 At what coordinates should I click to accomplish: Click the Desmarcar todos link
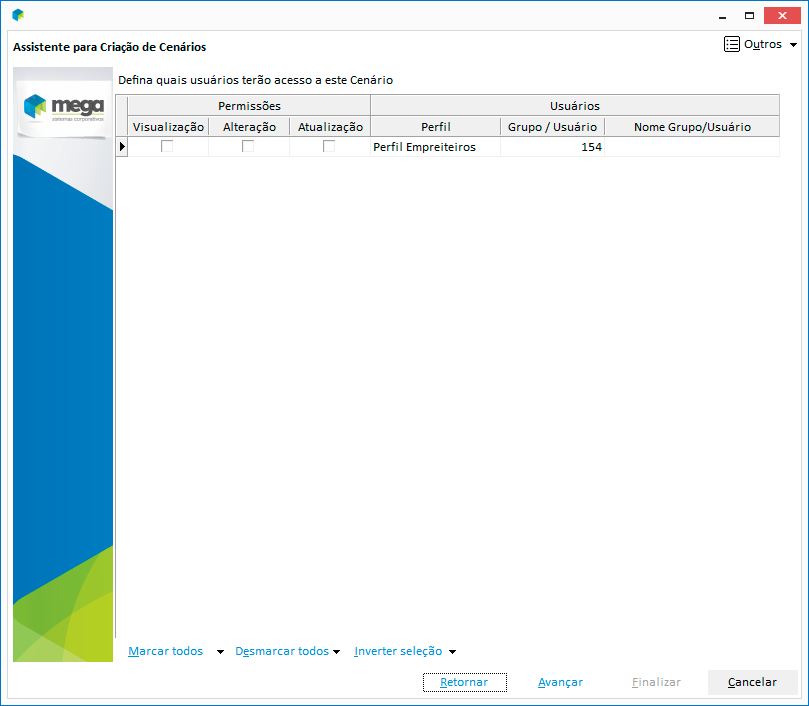pos(281,652)
